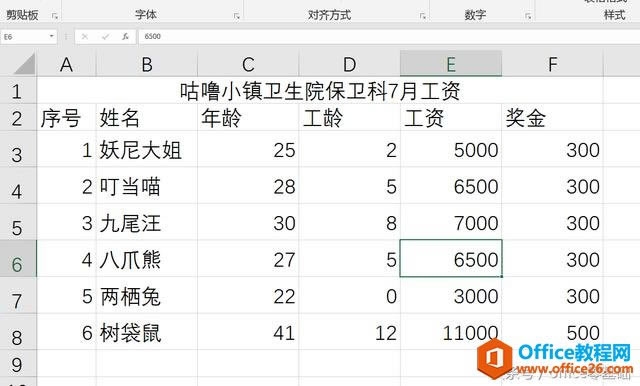Click the insert function fx icon
The width and height of the screenshot is (640, 386).
click(125, 36)
